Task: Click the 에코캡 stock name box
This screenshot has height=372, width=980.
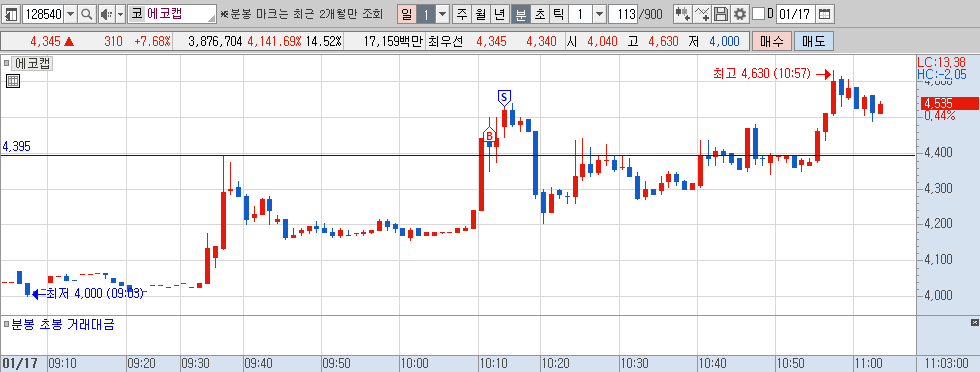Action: pyautogui.click(x=172, y=14)
